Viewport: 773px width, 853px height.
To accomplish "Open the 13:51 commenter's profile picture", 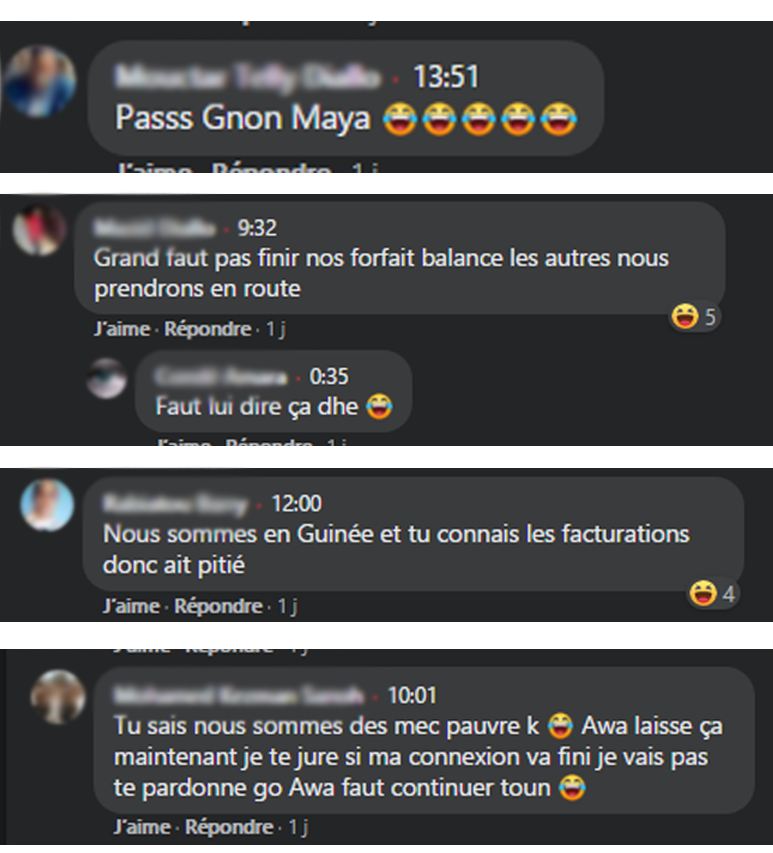I will tap(40, 82).
